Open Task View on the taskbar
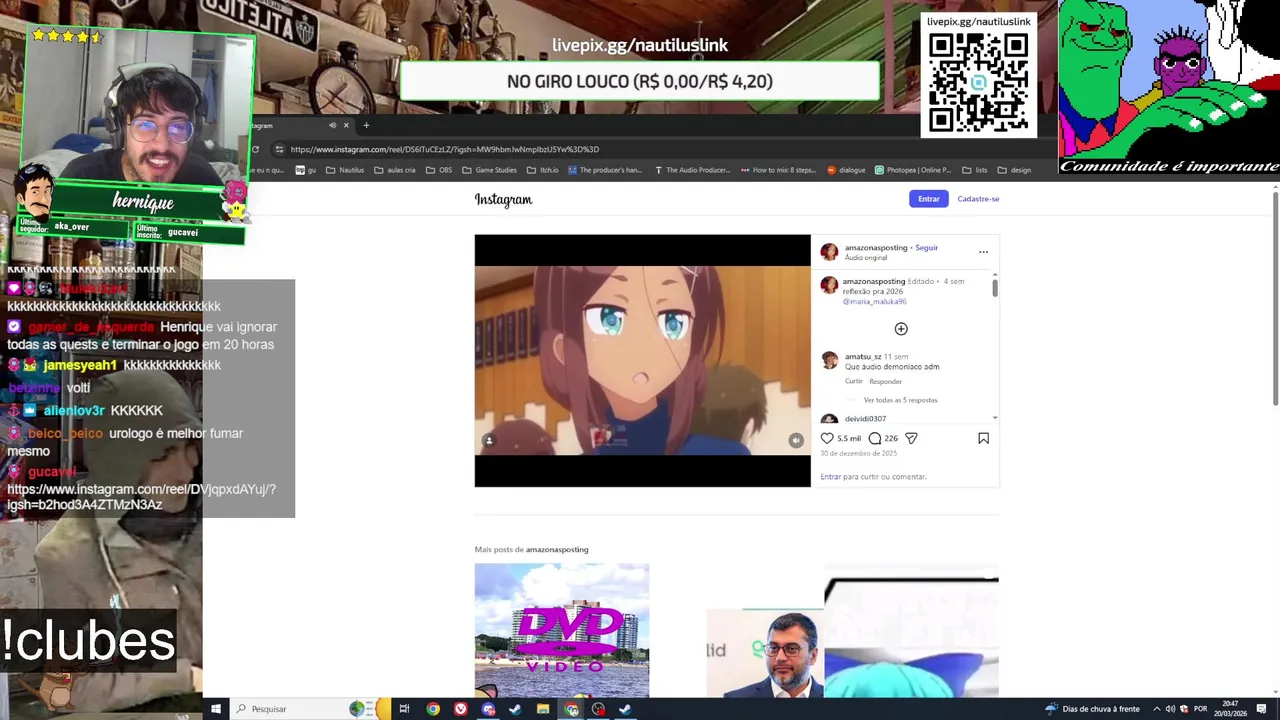Viewport: 1280px width, 720px height. tap(404, 709)
